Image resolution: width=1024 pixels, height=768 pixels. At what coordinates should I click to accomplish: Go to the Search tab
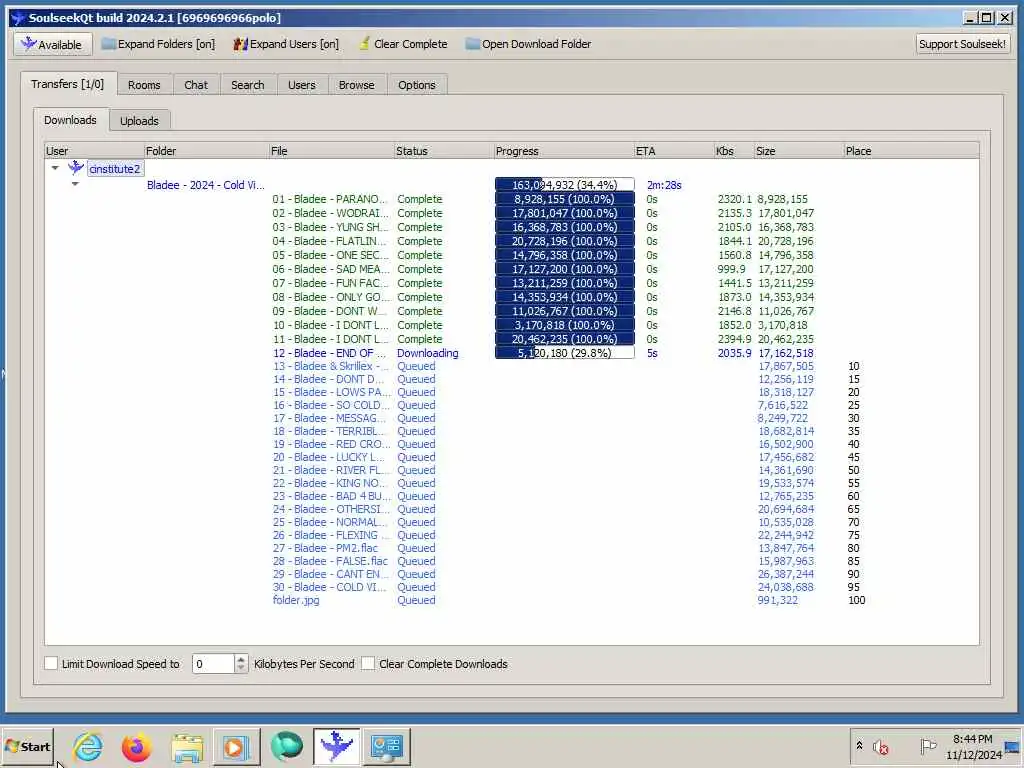(248, 85)
